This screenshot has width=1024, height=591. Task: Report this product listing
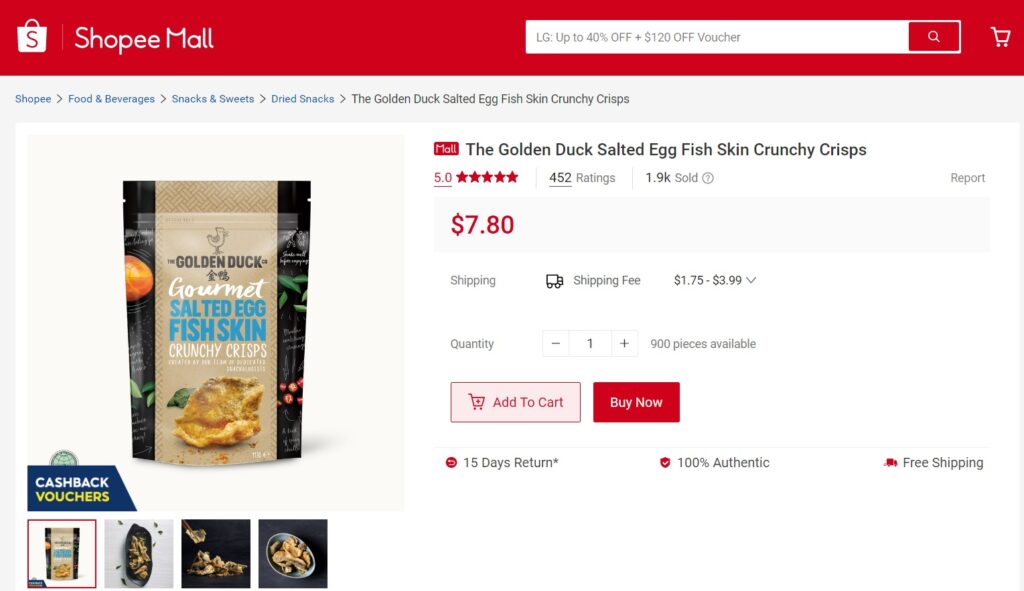(x=967, y=178)
